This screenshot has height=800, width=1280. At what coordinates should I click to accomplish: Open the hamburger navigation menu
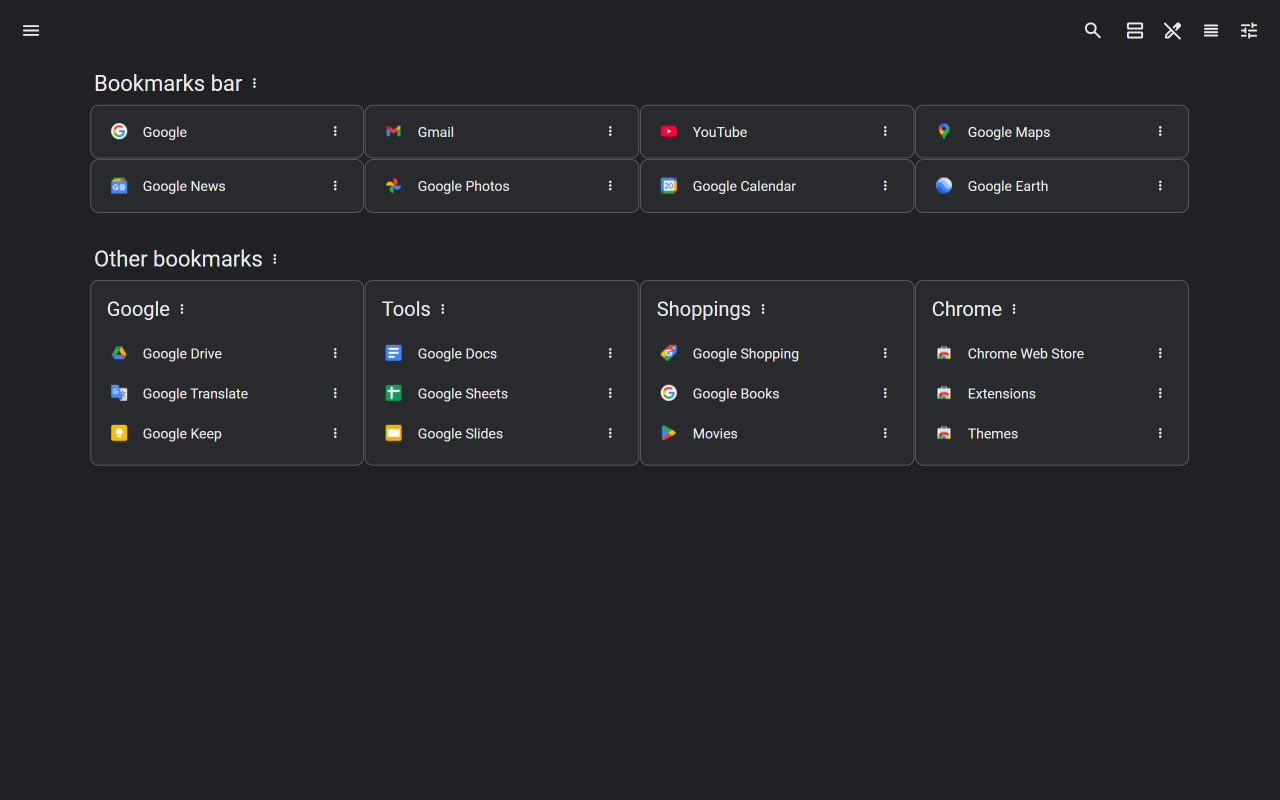click(x=31, y=30)
